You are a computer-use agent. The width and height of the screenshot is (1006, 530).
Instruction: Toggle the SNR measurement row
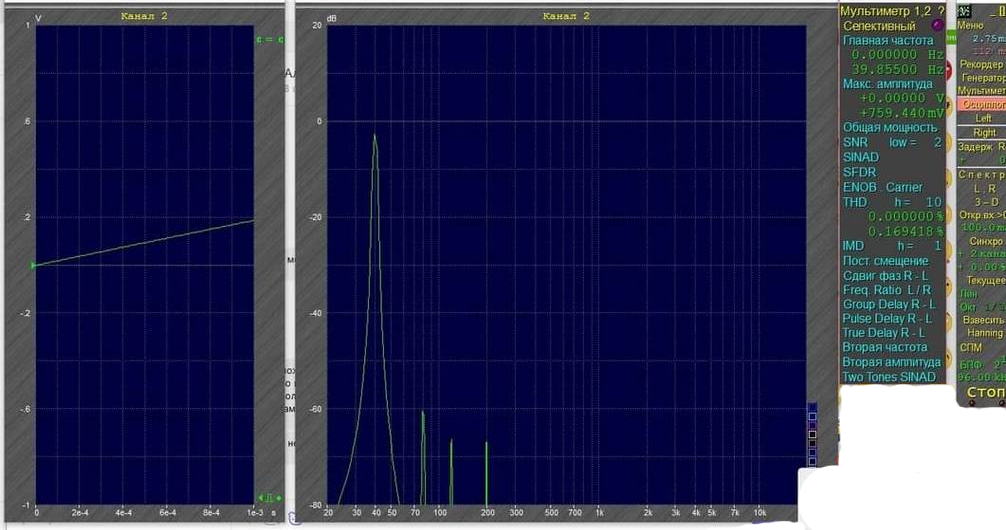click(855, 142)
